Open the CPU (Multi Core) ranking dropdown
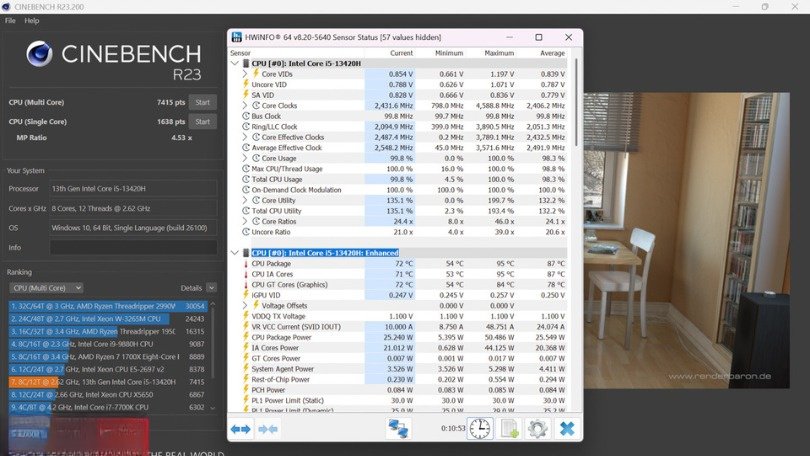This screenshot has height=456, width=810. click(x=46, y=288)
